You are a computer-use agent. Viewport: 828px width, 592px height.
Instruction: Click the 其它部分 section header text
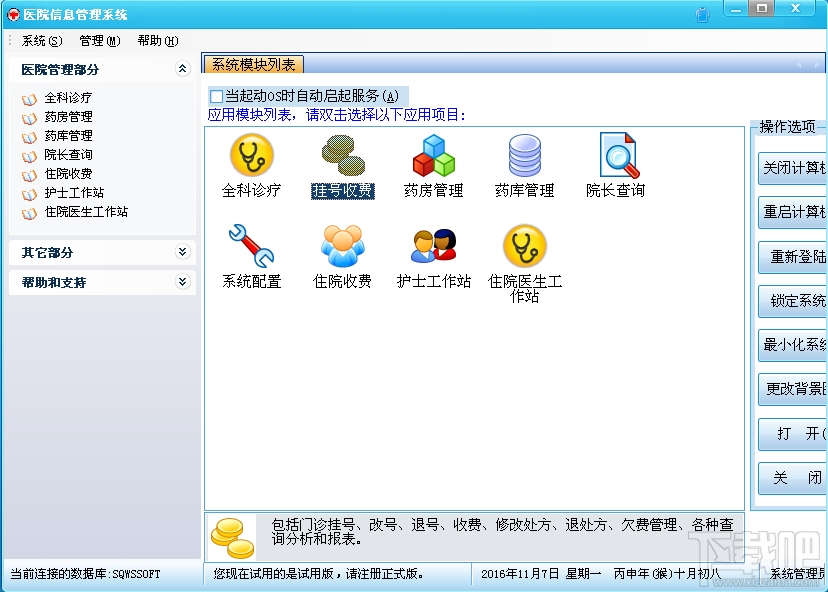pos(48,253)
